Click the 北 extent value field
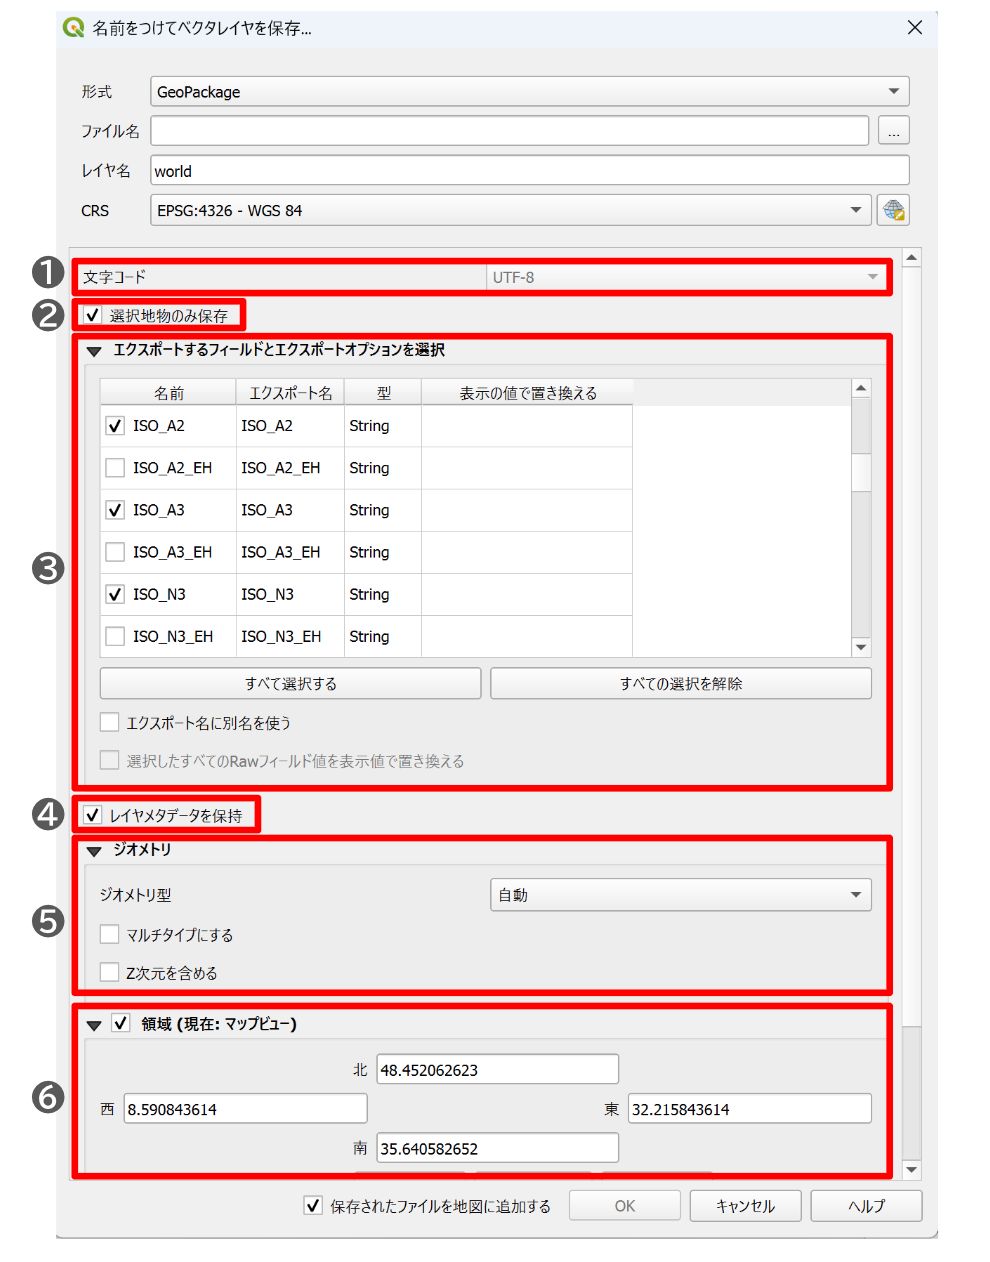990x1262 pixels. click(498, 1070)
